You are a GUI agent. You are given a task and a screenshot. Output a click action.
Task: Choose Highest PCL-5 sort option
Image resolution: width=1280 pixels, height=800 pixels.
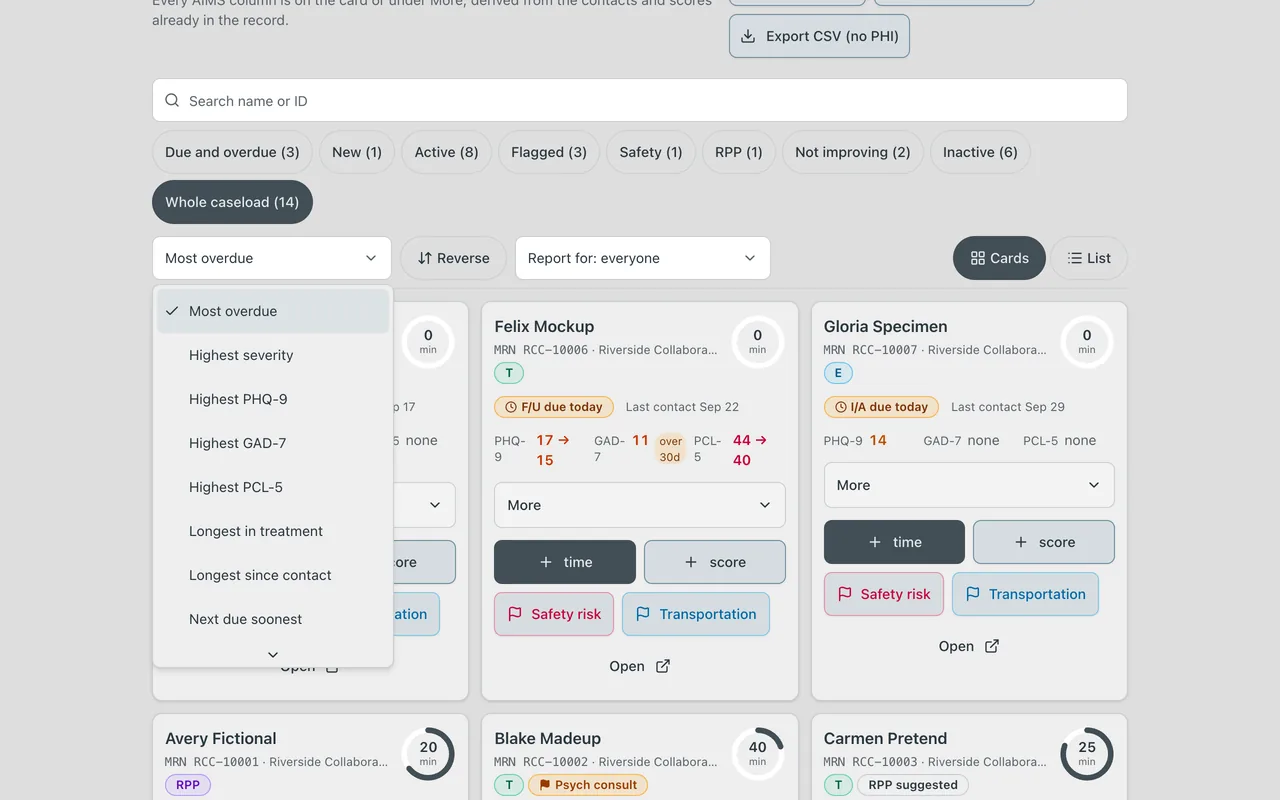pos(273,487)
